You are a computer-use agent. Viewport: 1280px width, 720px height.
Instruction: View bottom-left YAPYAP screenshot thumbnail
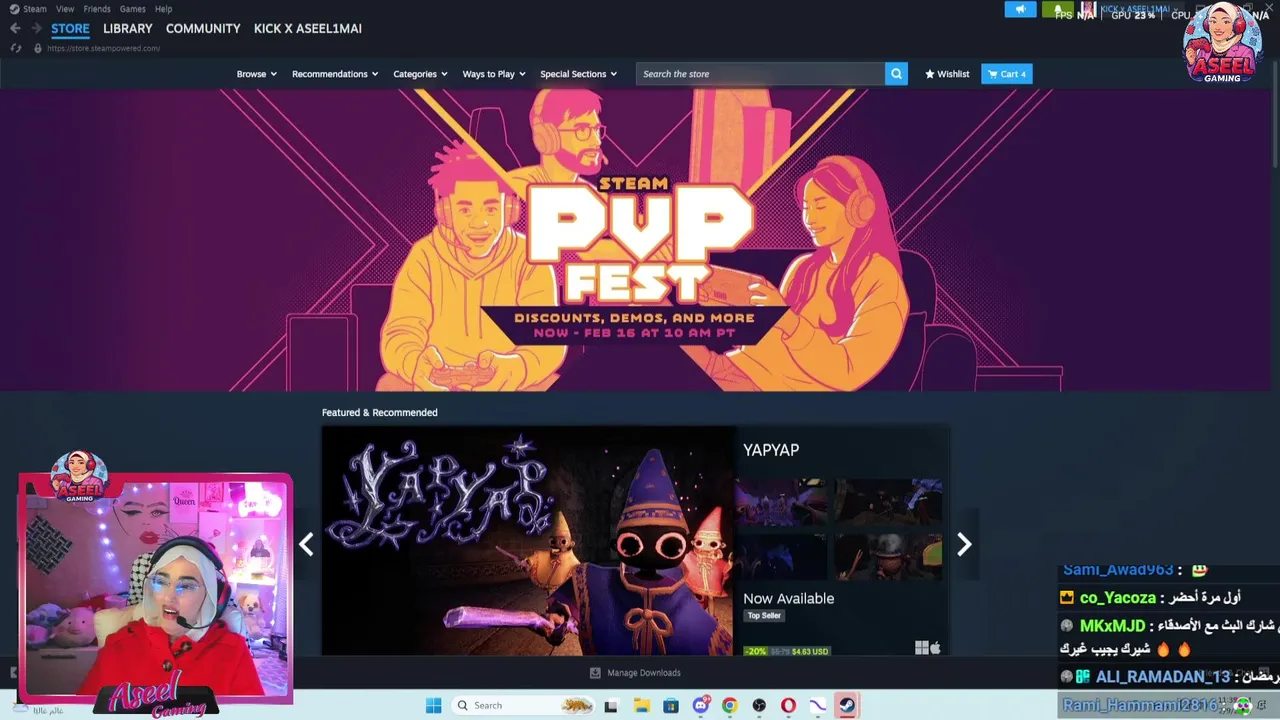781,556
